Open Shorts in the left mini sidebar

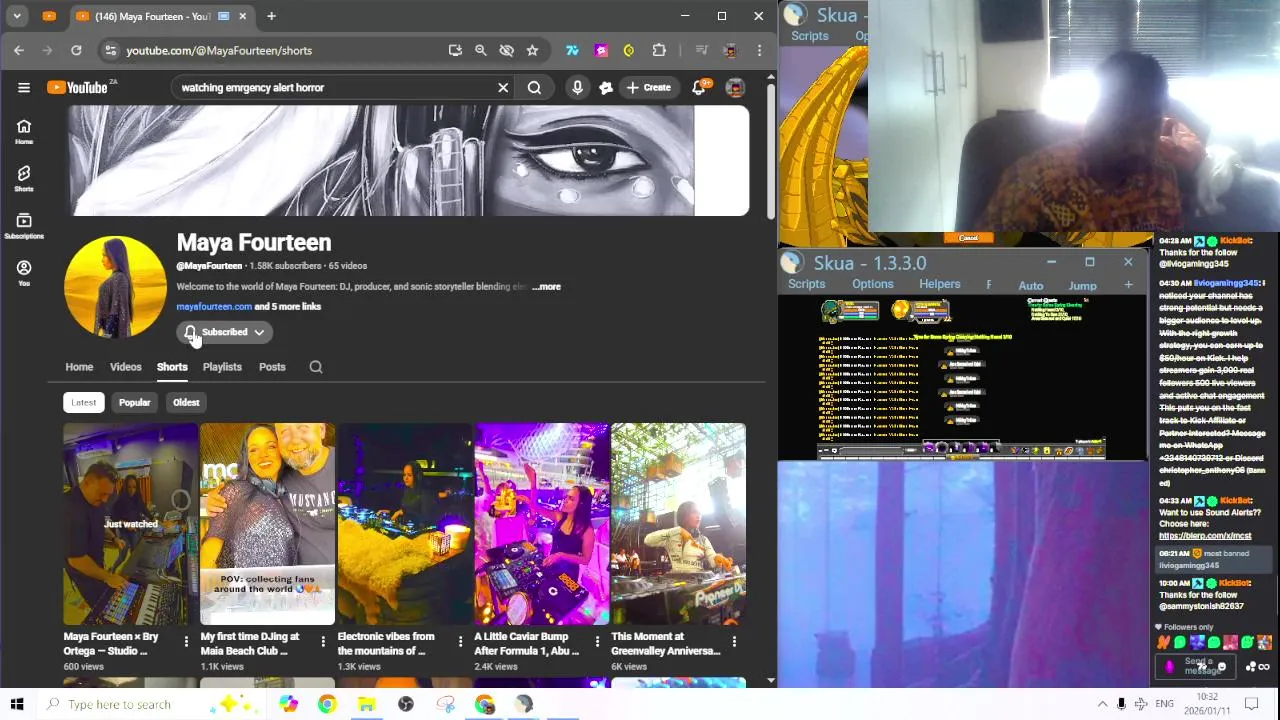(x=24, y=179)
